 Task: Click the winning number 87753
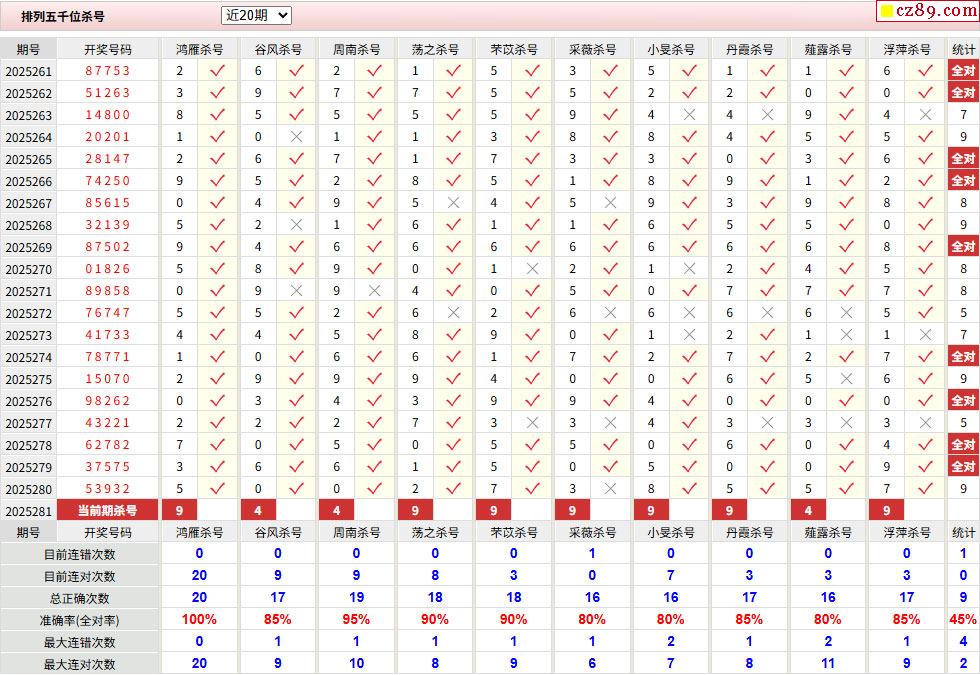point(108,71)
